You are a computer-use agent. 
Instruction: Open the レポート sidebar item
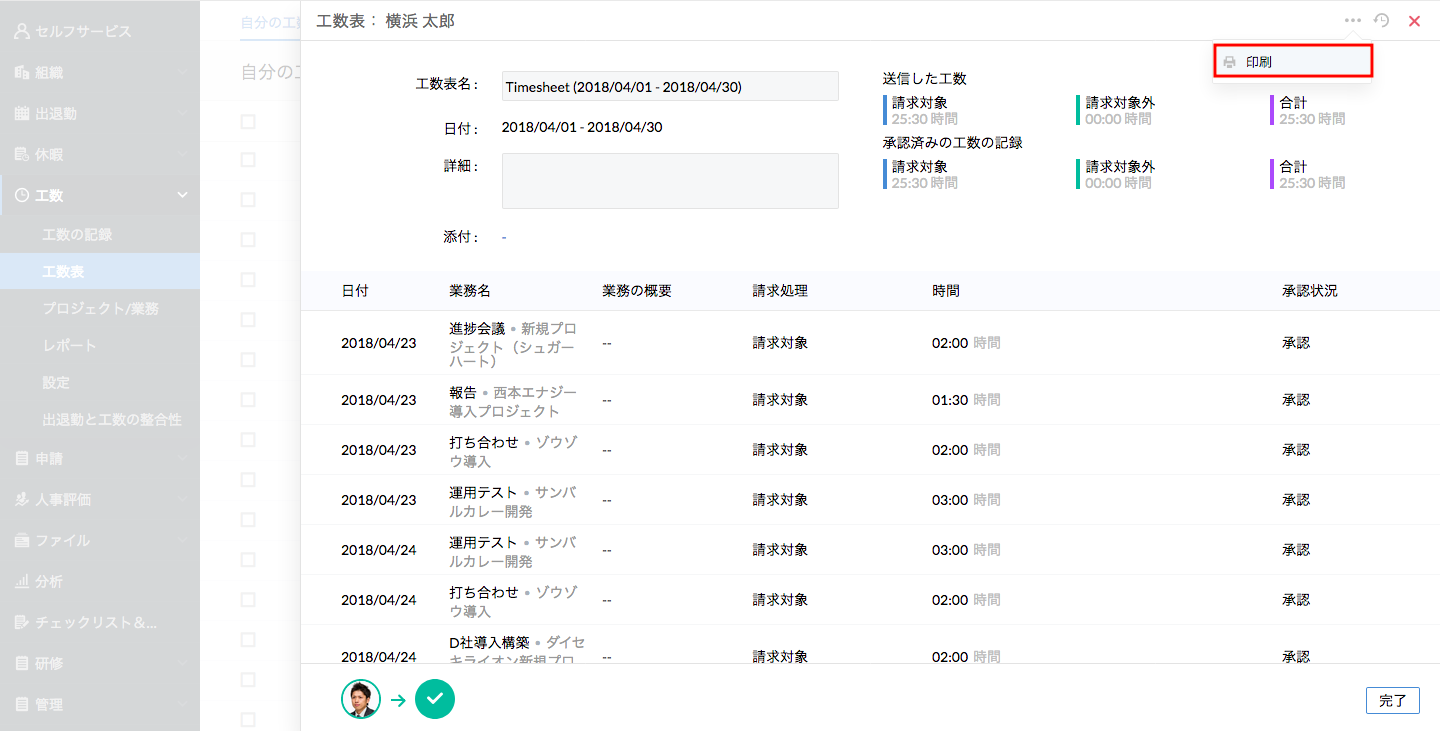69,346
